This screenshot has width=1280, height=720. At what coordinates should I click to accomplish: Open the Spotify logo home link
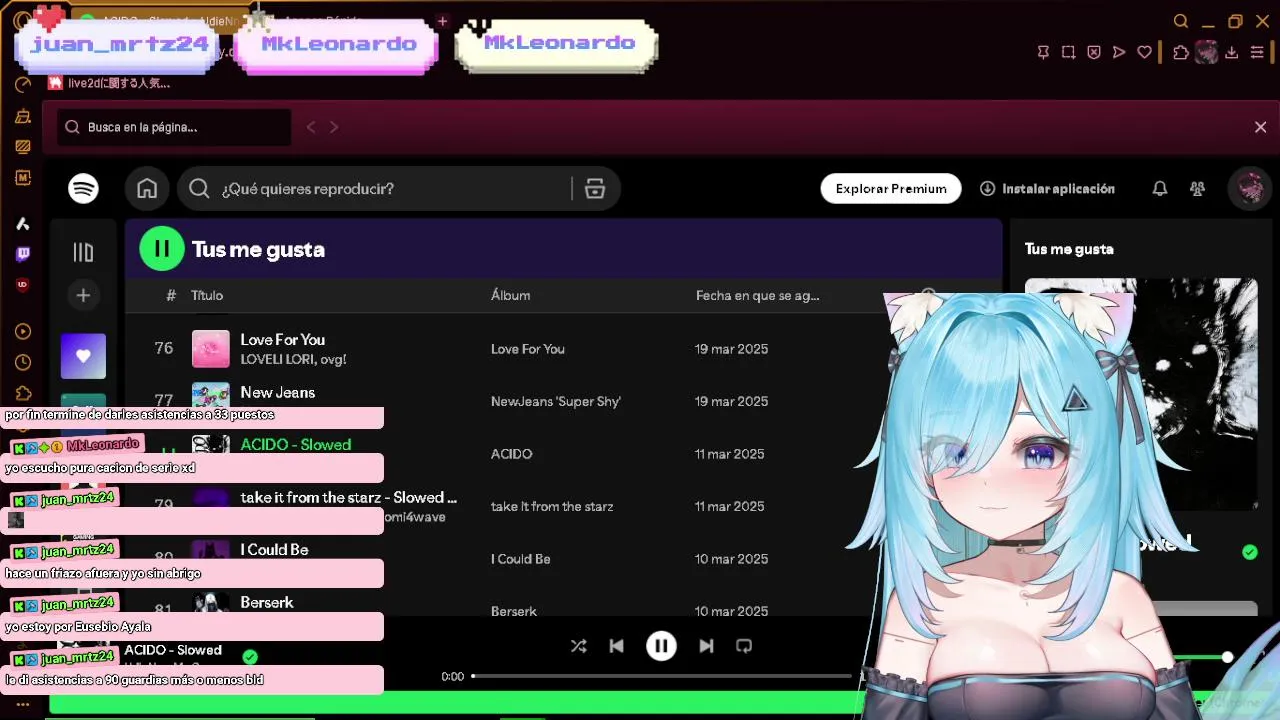83,188
